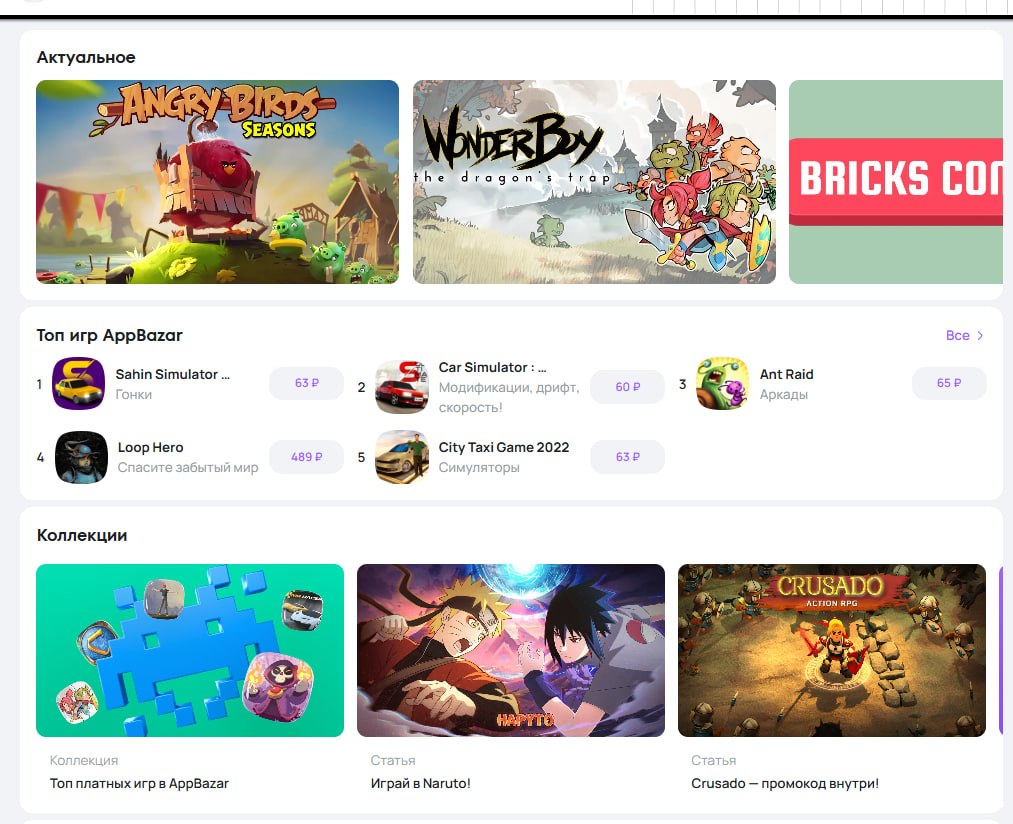Open the Wonder Boy Dragon's Trap banner
The image size is (1013, 824).
tap(594, 182)
